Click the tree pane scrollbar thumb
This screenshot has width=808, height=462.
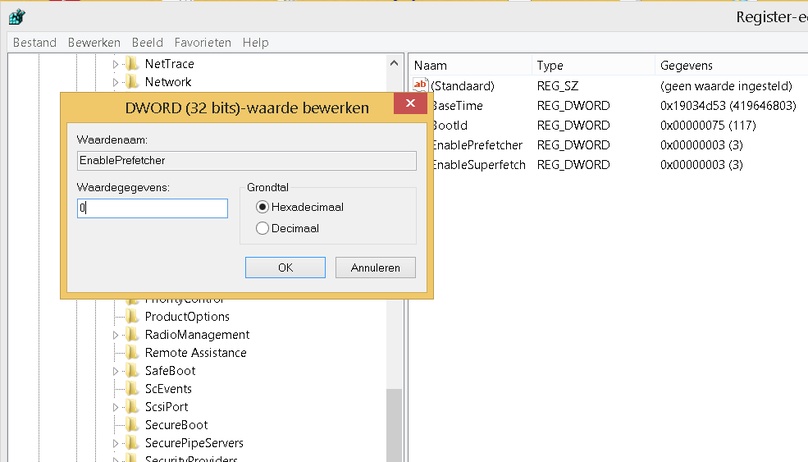click(394, 425)
